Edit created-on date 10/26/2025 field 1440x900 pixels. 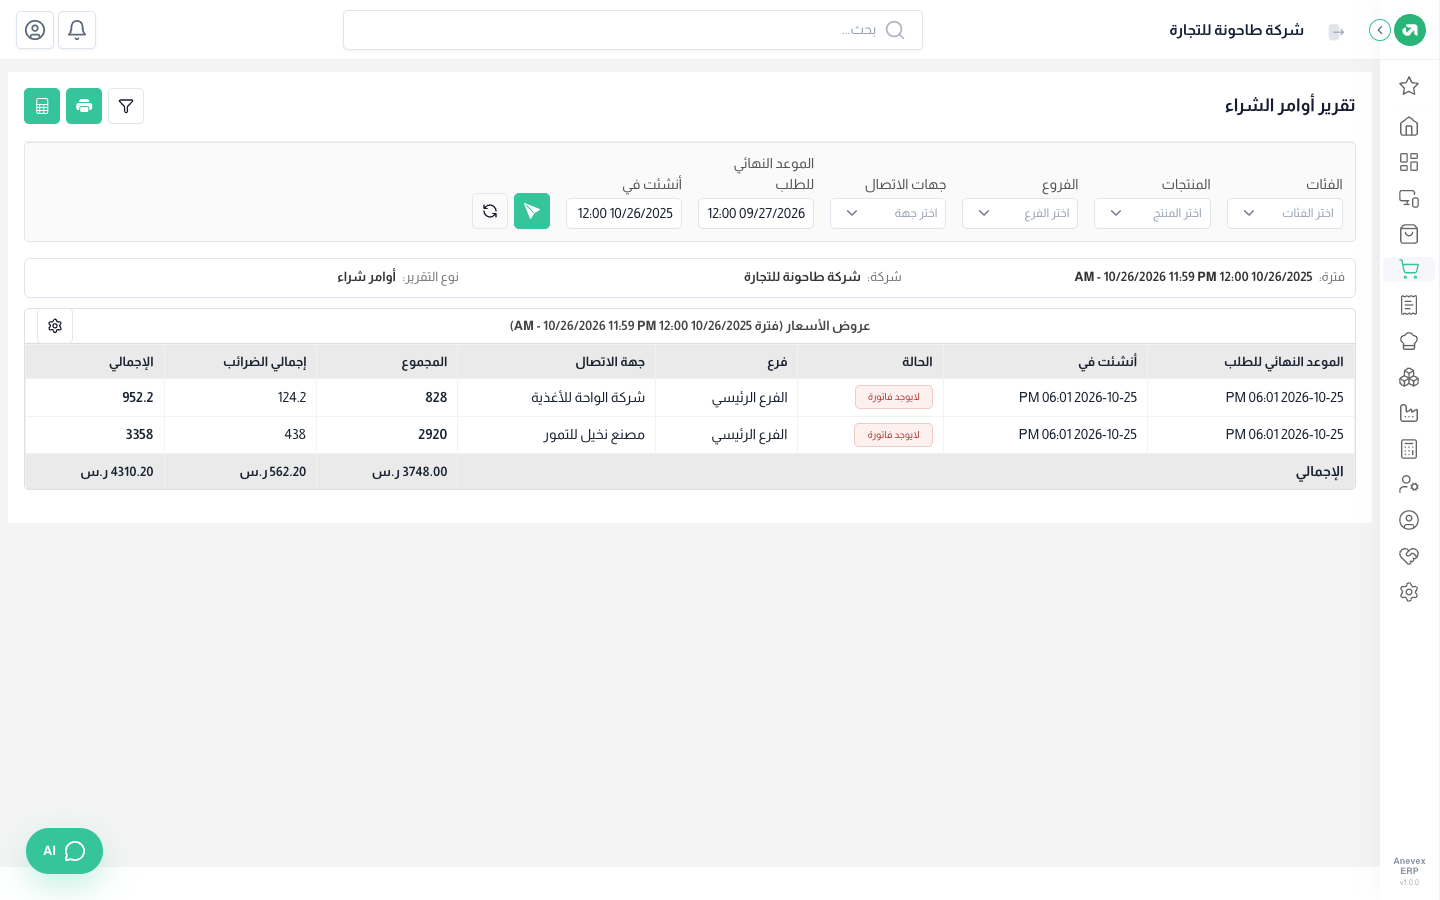[624, 213]
